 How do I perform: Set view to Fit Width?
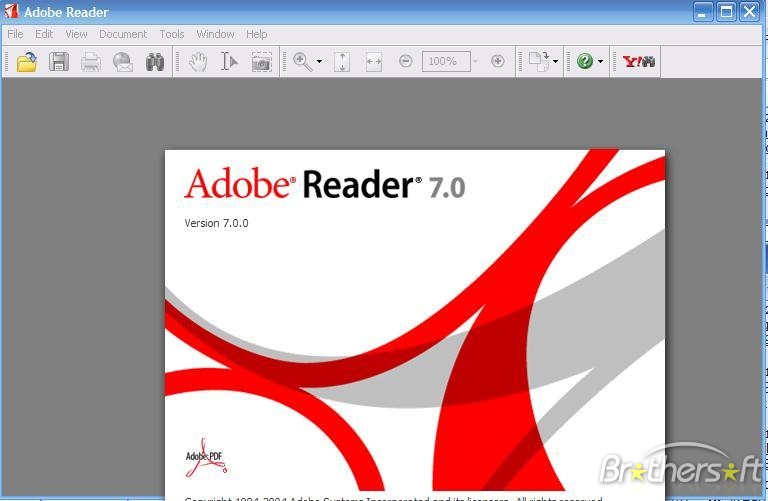click(374, 62)
